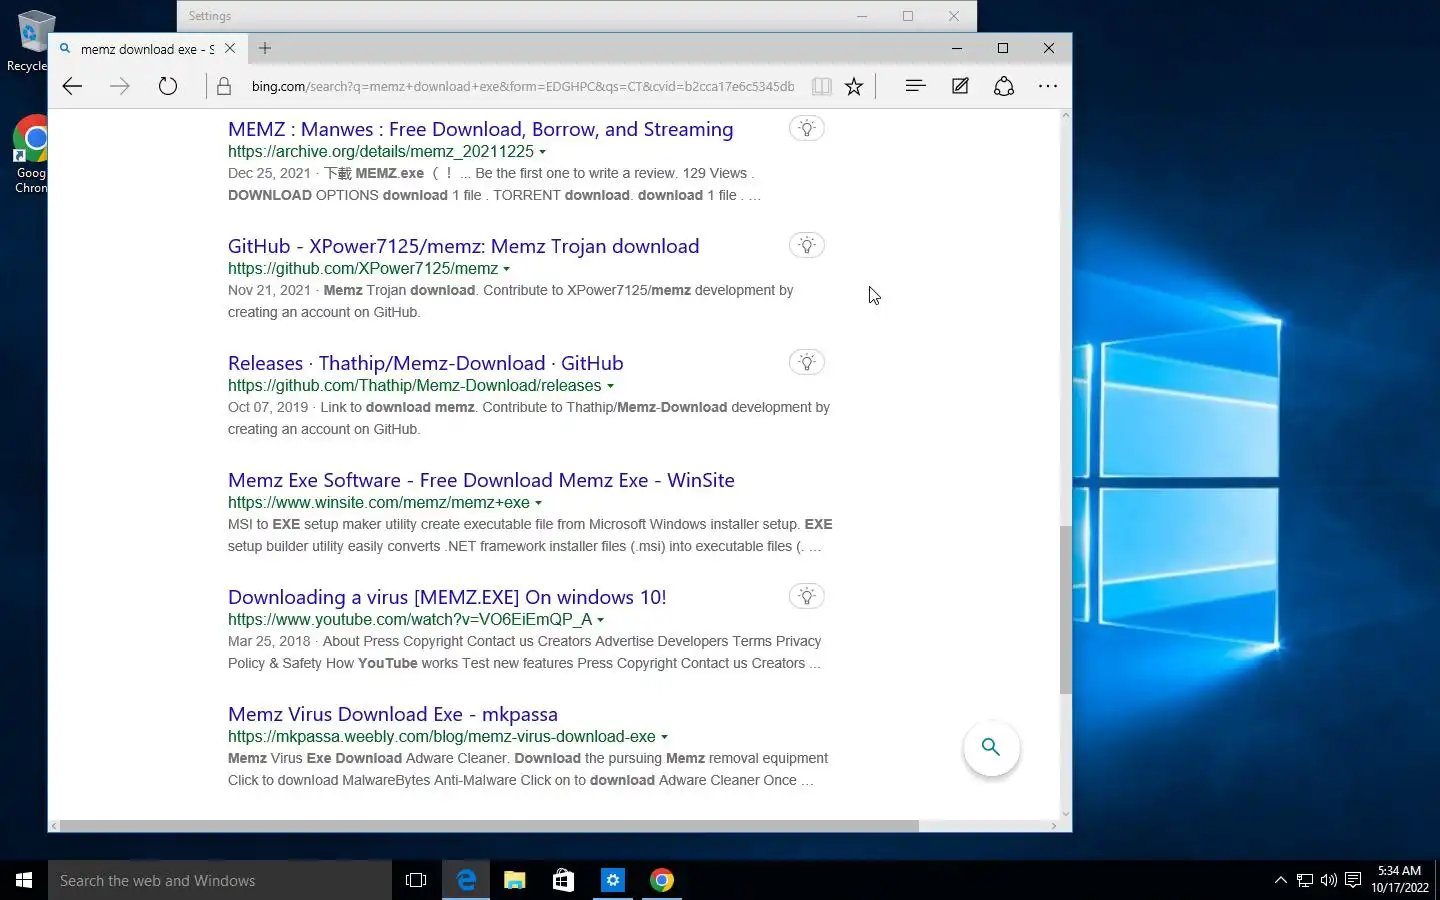Image resolution: width=1440 pixels, height=900 pixels.
Task: Click the bing.com address bar URL
Action: (523, 86)
